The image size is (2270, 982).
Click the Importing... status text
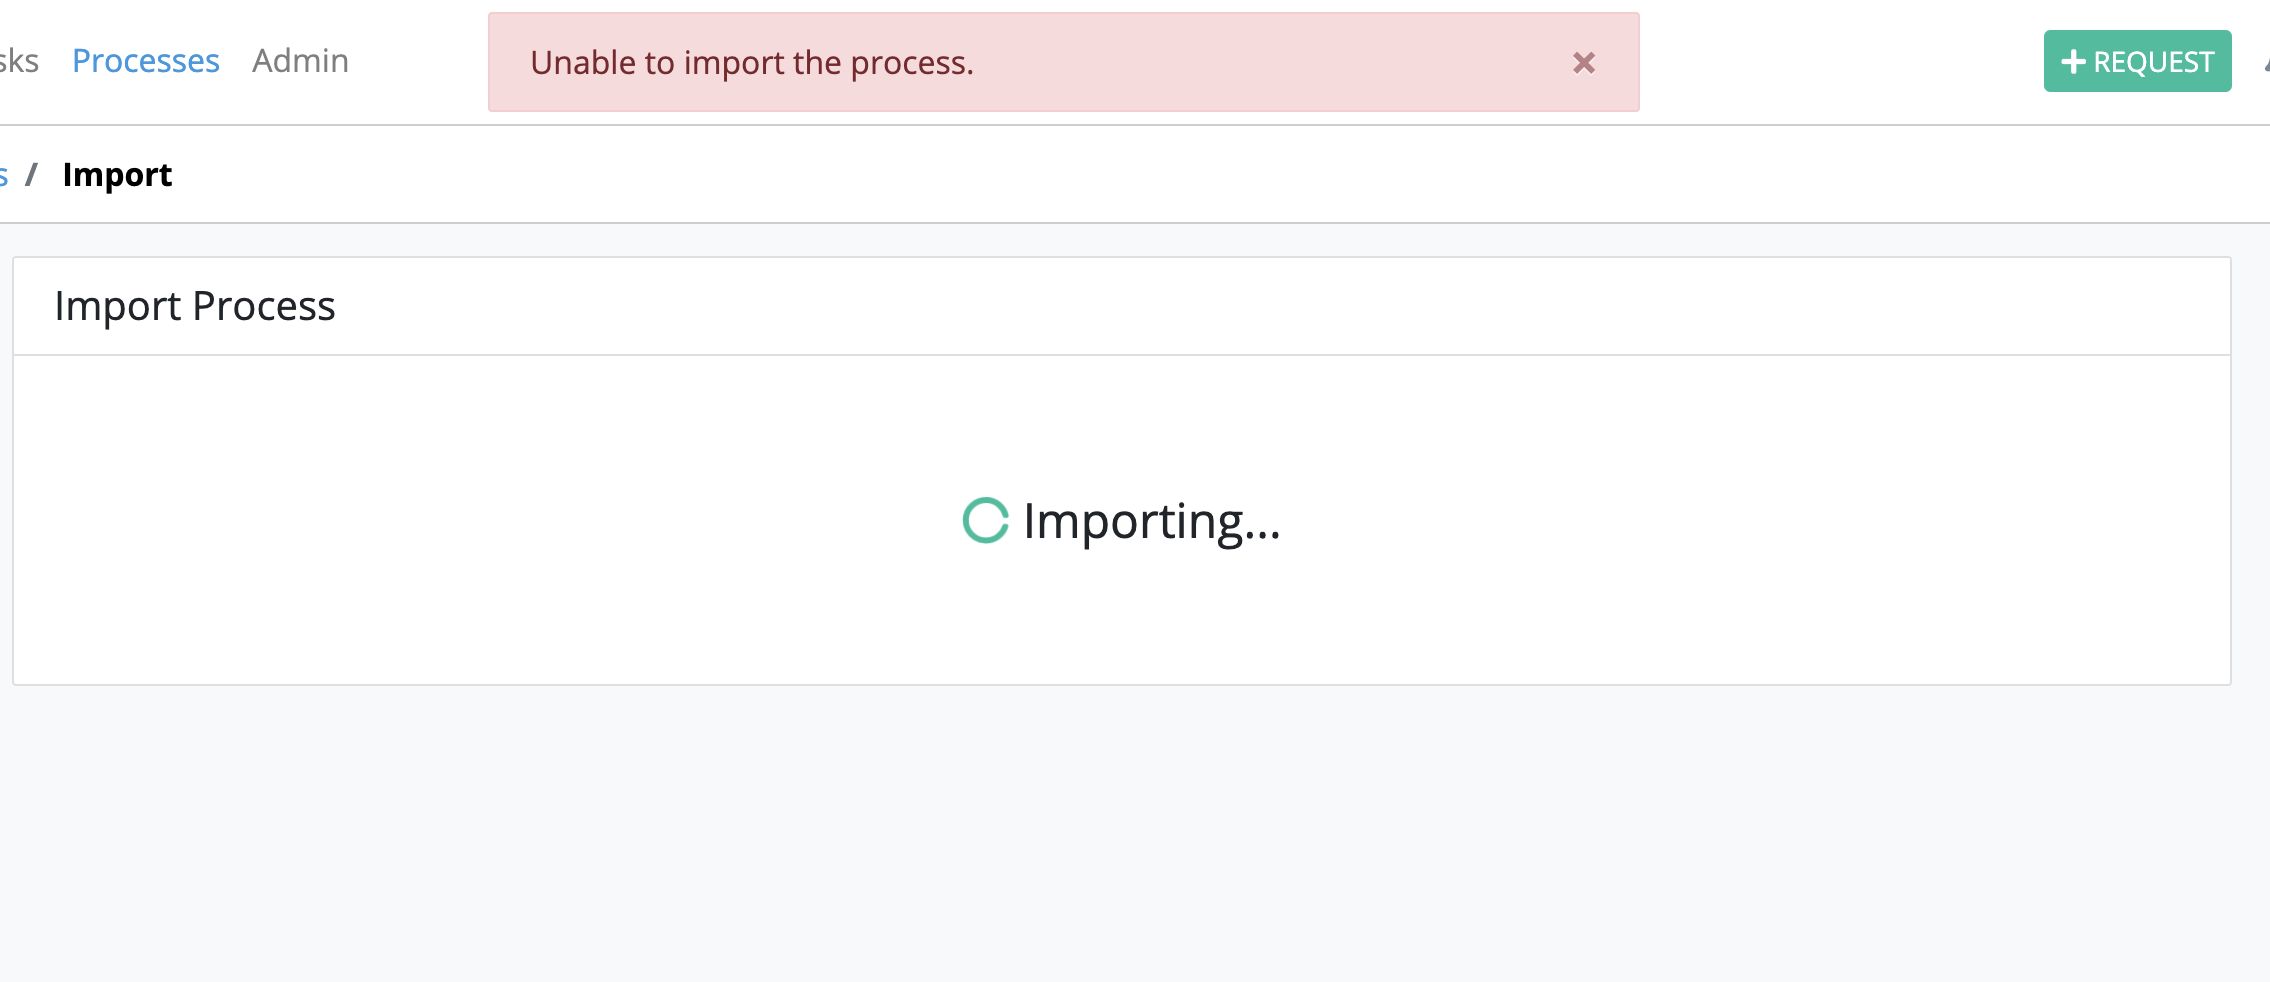1150,521
